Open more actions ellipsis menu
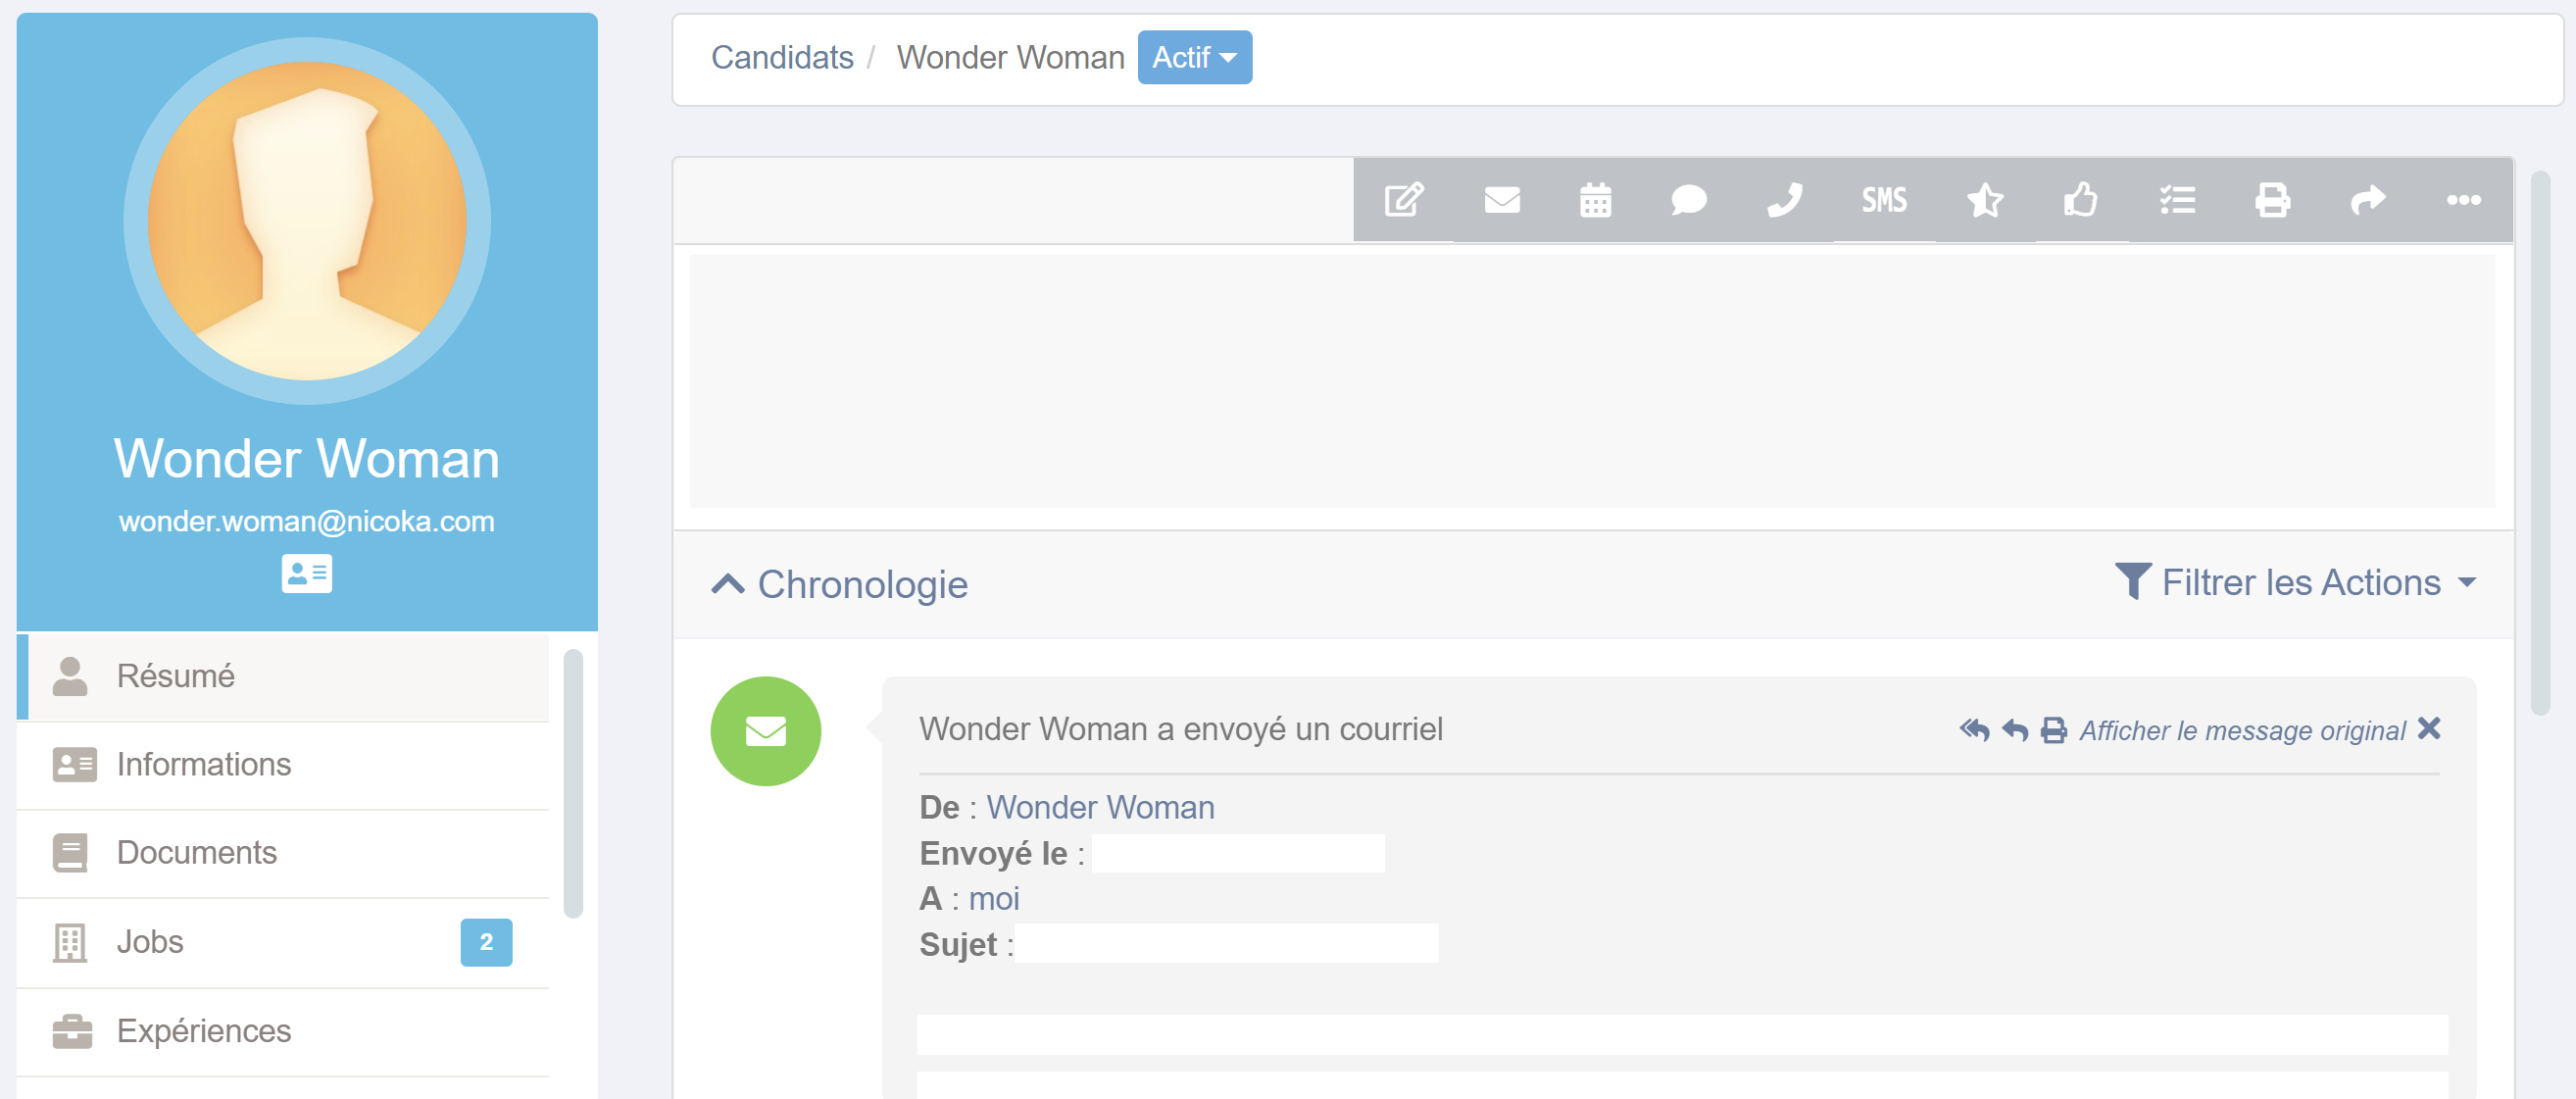Image resolution: width=2576 pixels, height=1099 pixels. [x=2463, y=200]
